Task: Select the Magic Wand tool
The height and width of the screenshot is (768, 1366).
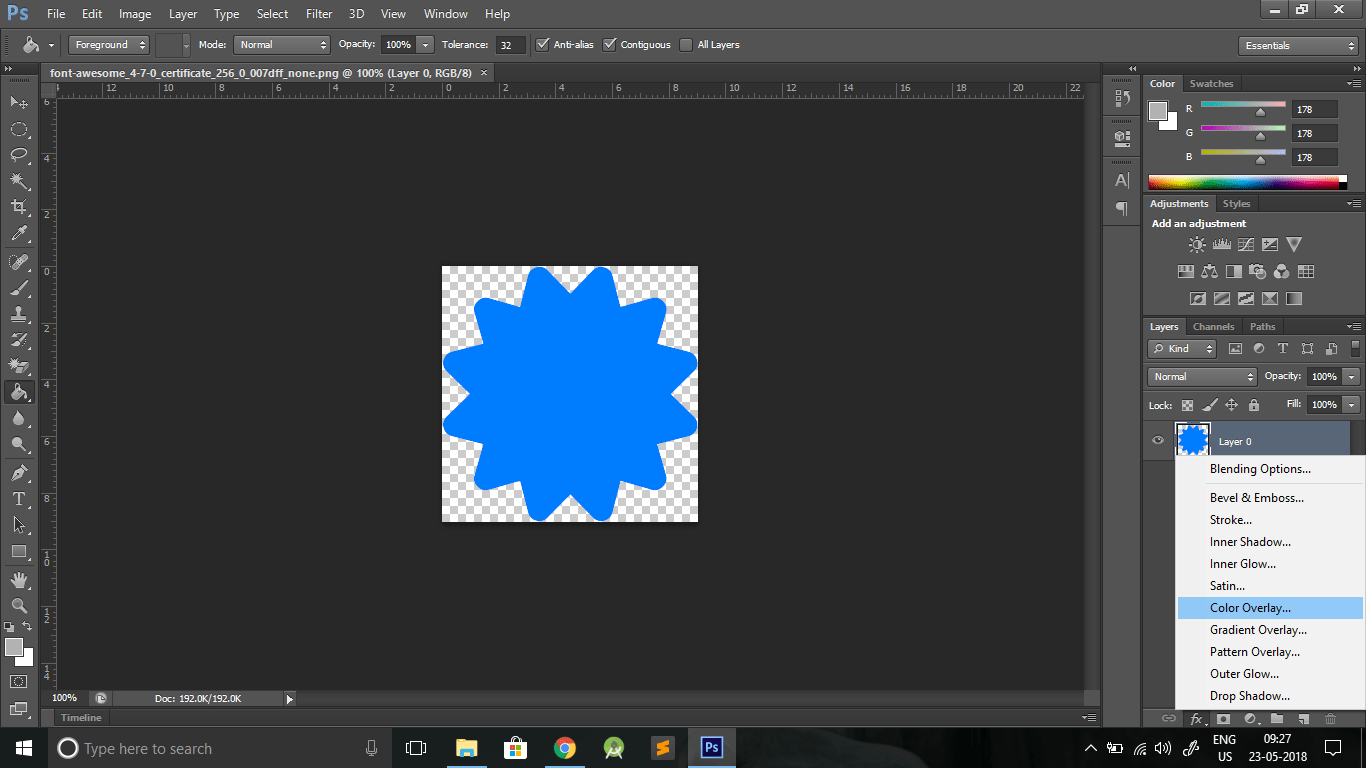Action: [x=19, y=181]
